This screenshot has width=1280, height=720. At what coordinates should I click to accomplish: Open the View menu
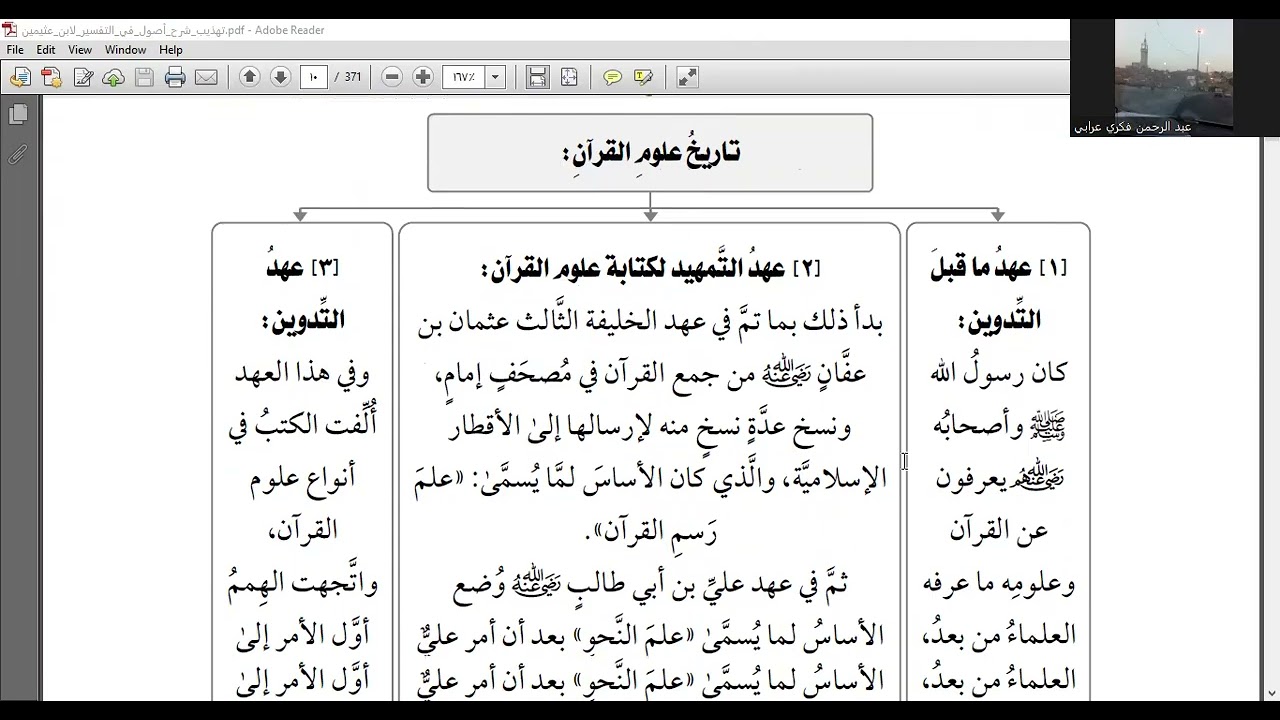click(80, 50)
